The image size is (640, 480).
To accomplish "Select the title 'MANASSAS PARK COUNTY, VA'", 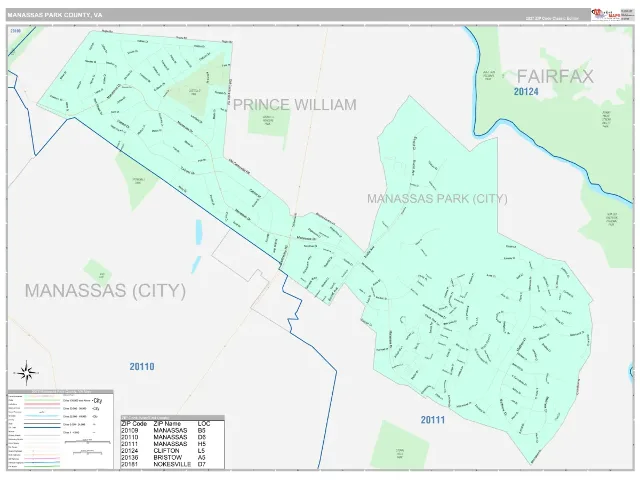I will [55, 15].
